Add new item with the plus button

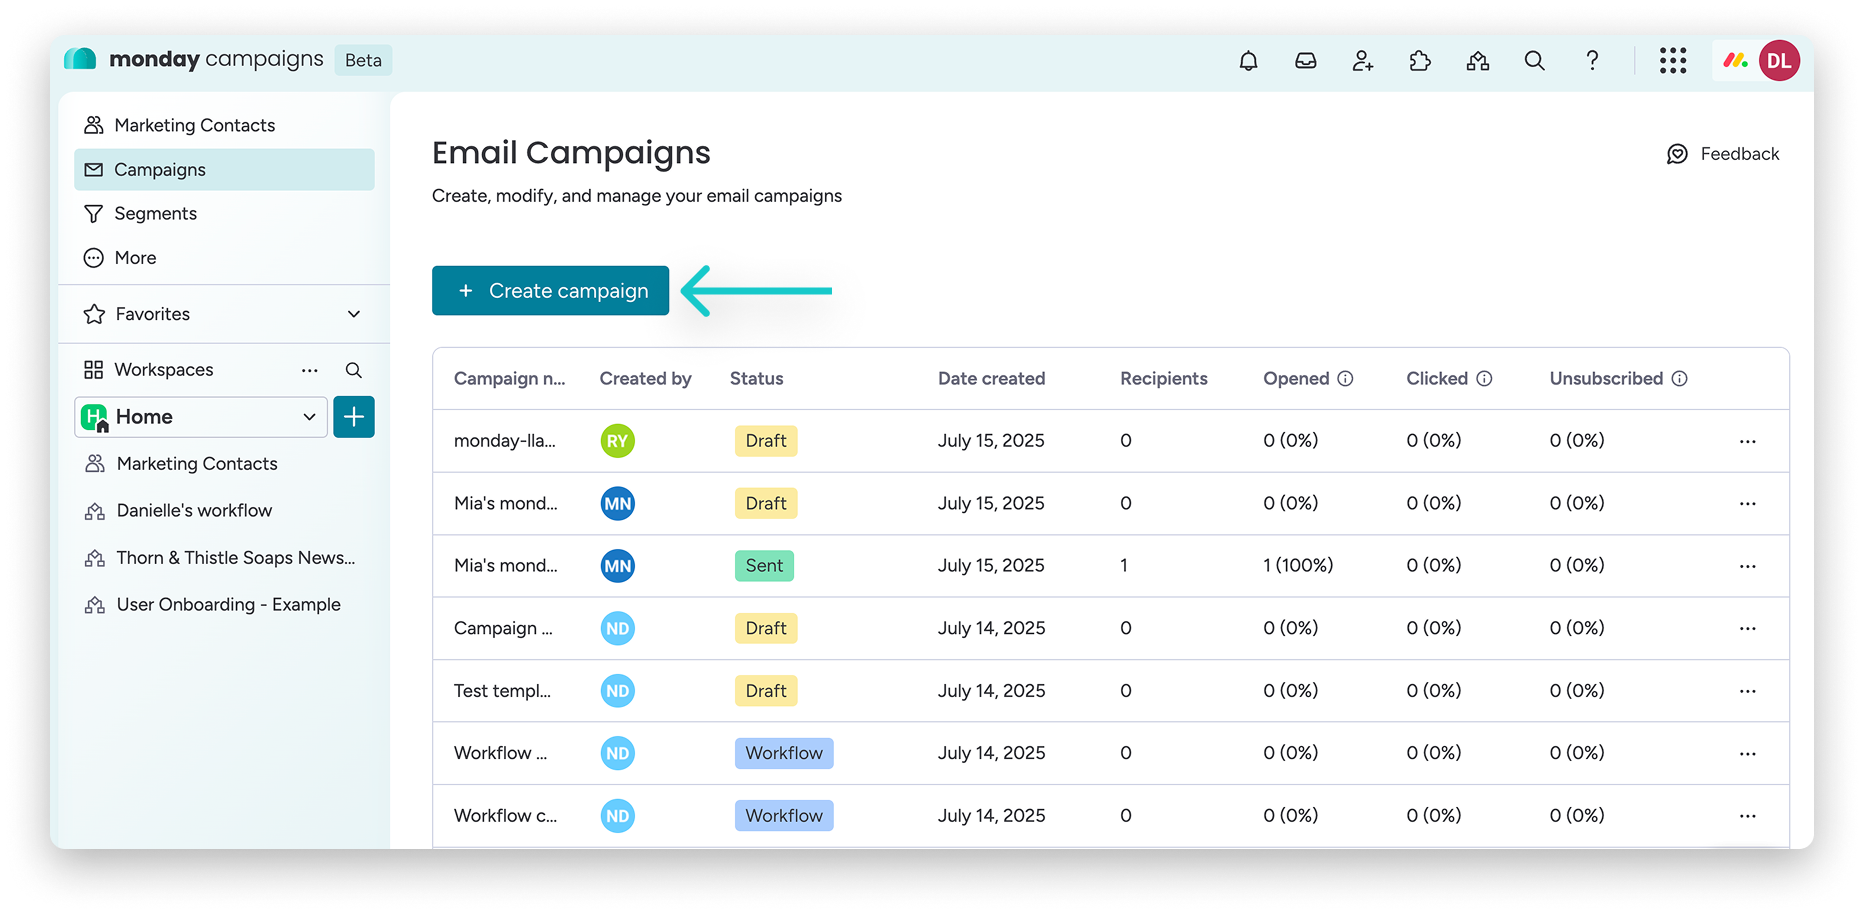click(354, 417)
